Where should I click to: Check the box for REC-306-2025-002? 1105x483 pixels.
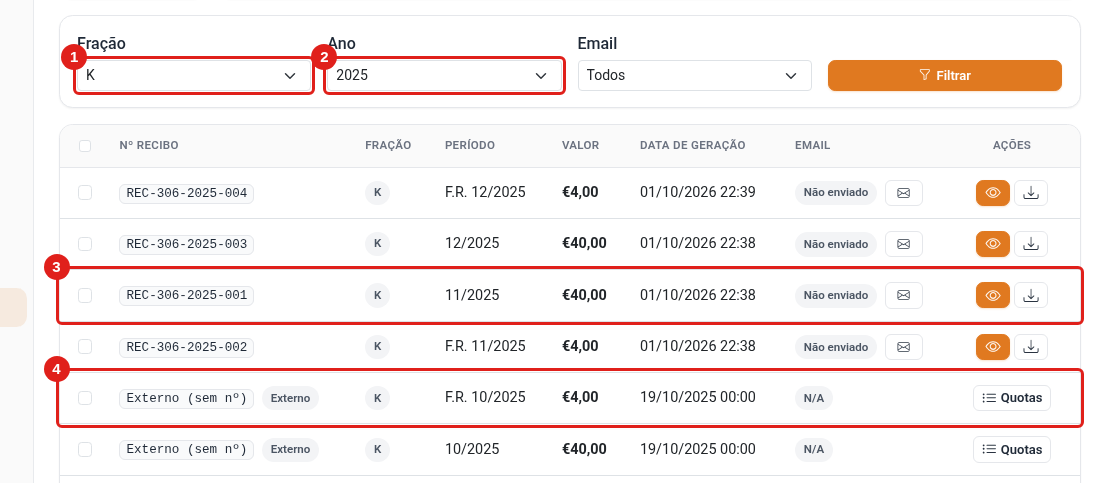(85, 347)
